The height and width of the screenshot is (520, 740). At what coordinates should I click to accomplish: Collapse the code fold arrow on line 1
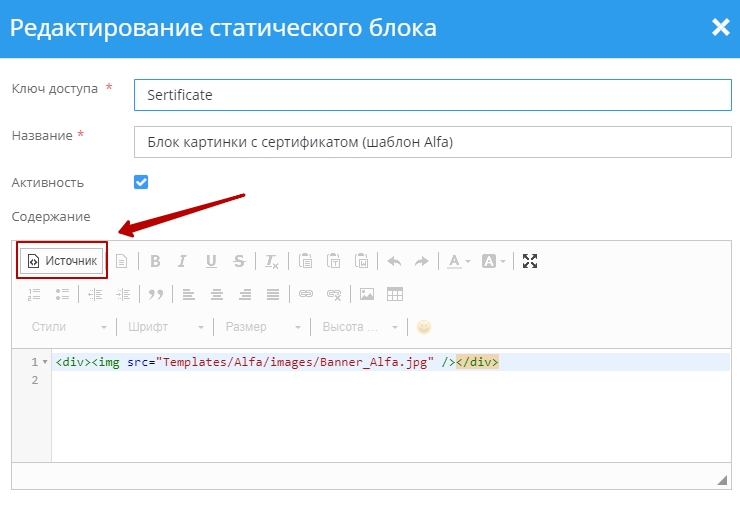click(45, 362)
